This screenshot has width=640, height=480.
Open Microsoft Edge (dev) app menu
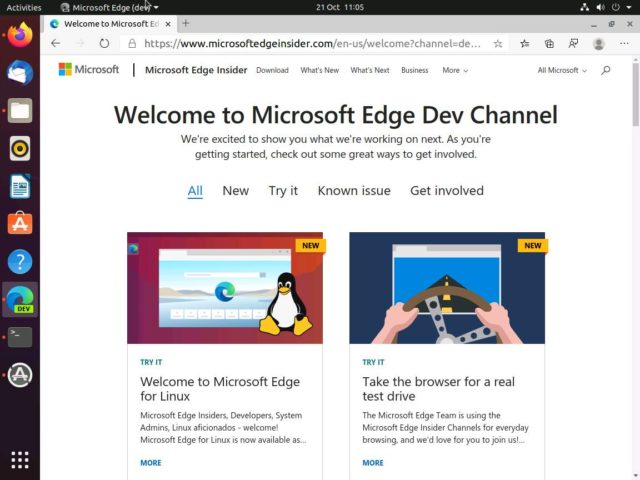click(109, 7)
